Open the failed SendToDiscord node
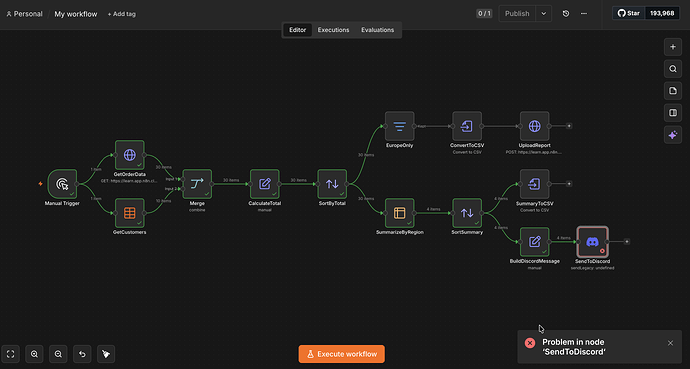 [x=592, y=242]
